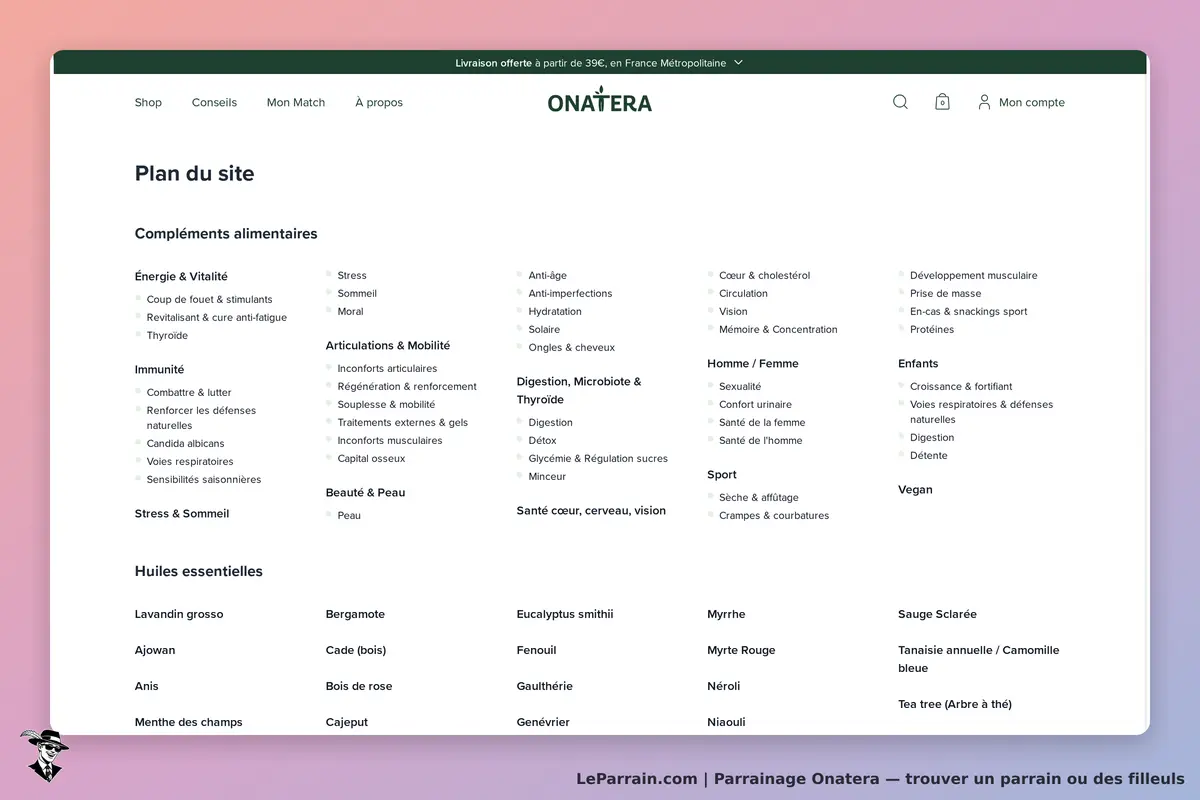Open Santé cœur, cerveau, vision category

pyautogui.click(x=591, y=510)
